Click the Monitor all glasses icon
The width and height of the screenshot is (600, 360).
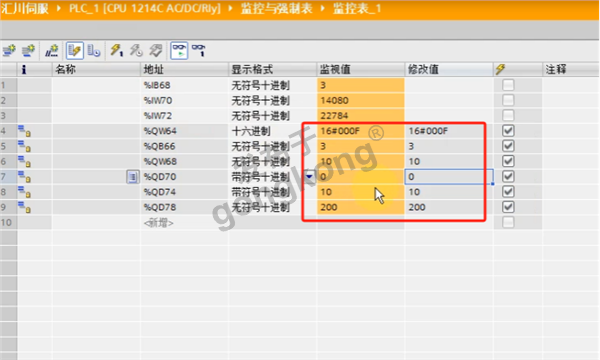click(179, 50)
